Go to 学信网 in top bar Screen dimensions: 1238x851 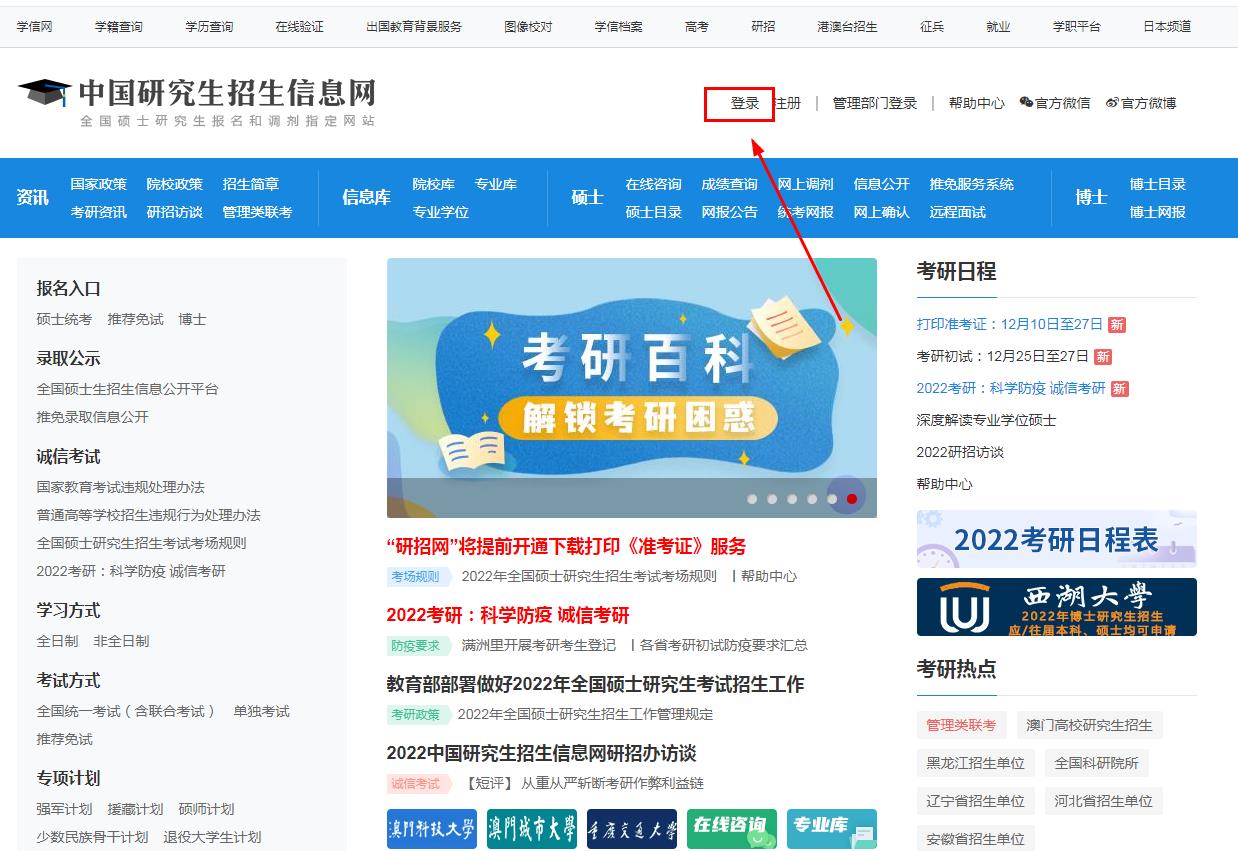35,27
